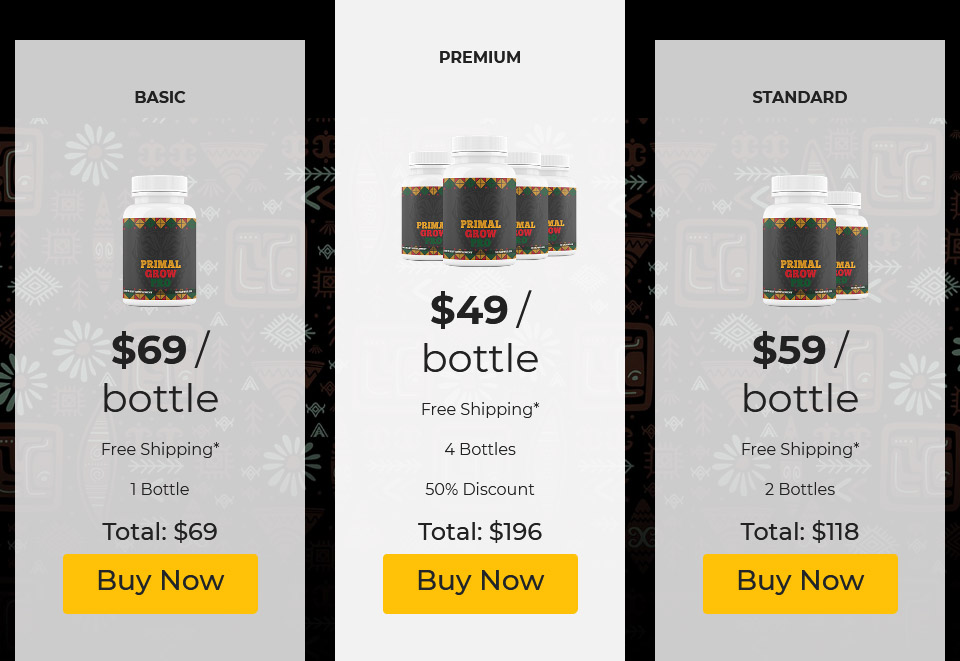The width and height of the screenshot is (960, 661).
Task: Click the $69 / bottle price
Action: click(x=160, y=373)
